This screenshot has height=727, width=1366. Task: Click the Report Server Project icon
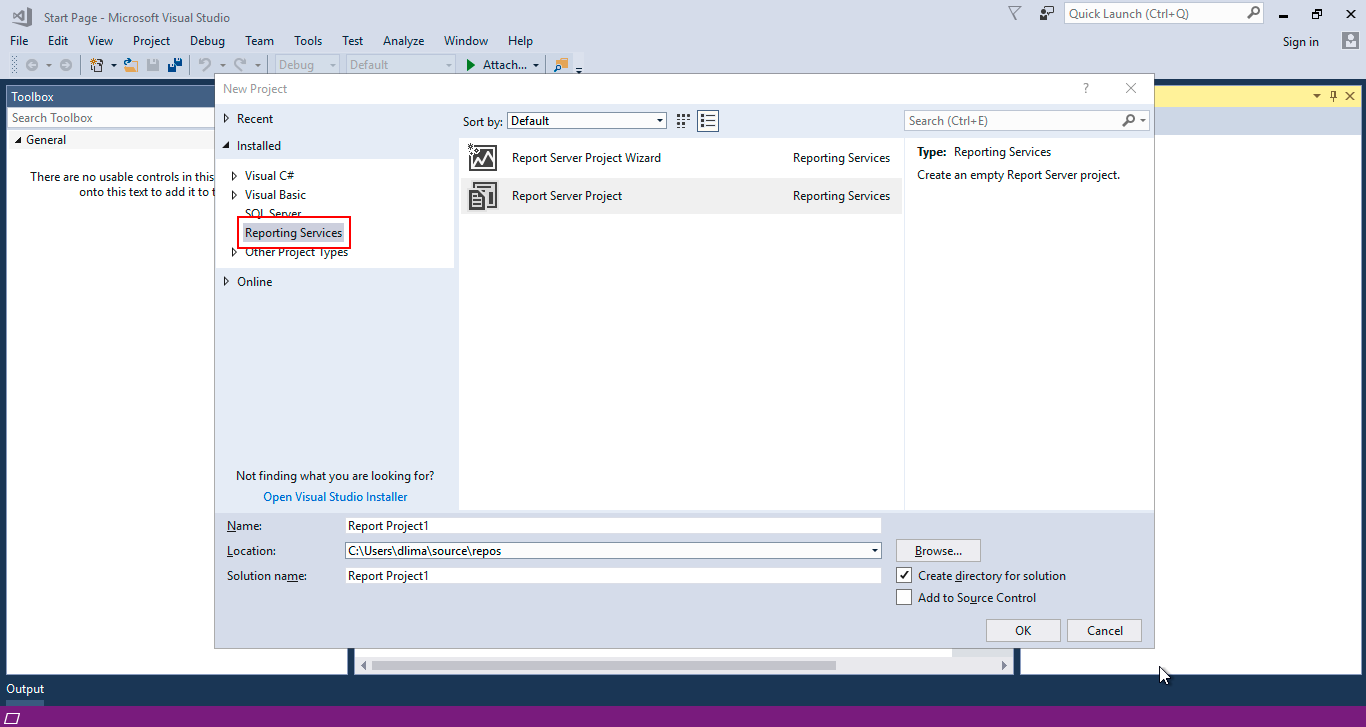(x=483, y=196)
